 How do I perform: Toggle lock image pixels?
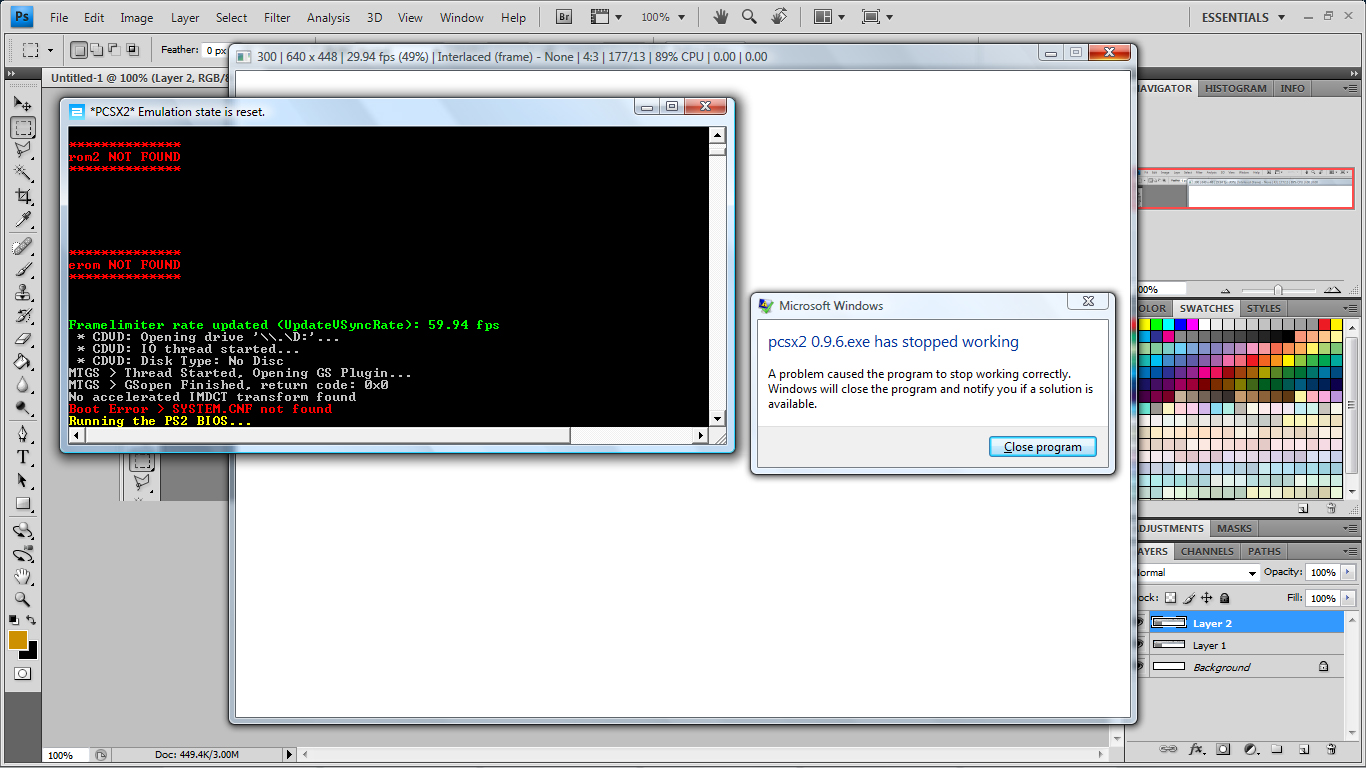click(x=1189, y=598)
